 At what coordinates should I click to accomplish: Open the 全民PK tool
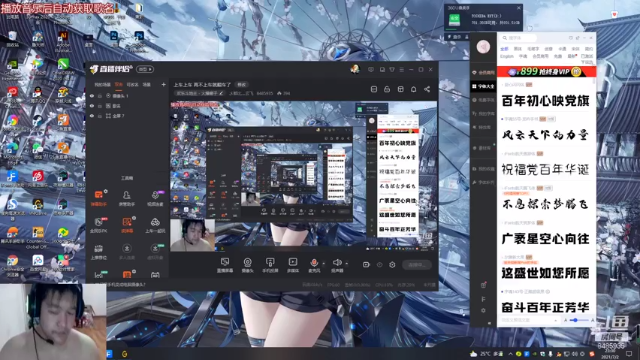pos(99,225)
